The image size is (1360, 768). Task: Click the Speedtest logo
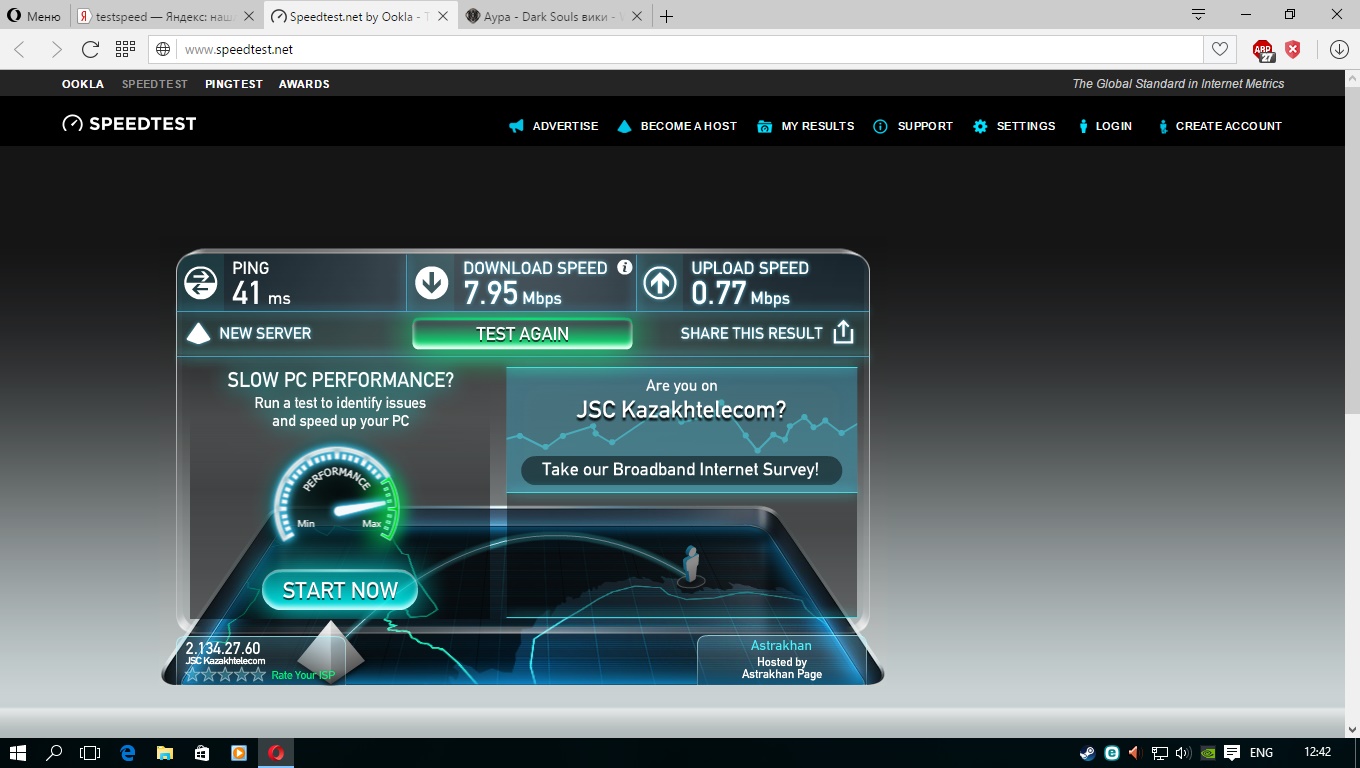(129, 124)
